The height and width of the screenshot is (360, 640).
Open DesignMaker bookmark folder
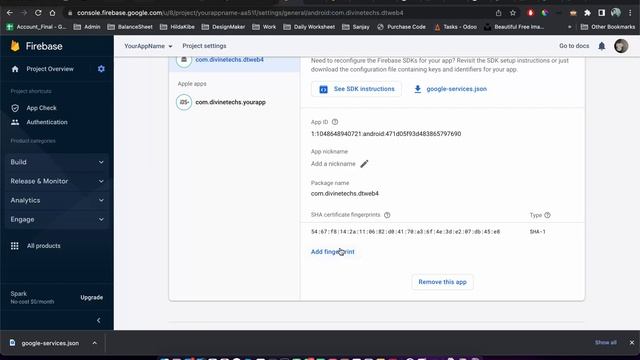pos(223,27)
